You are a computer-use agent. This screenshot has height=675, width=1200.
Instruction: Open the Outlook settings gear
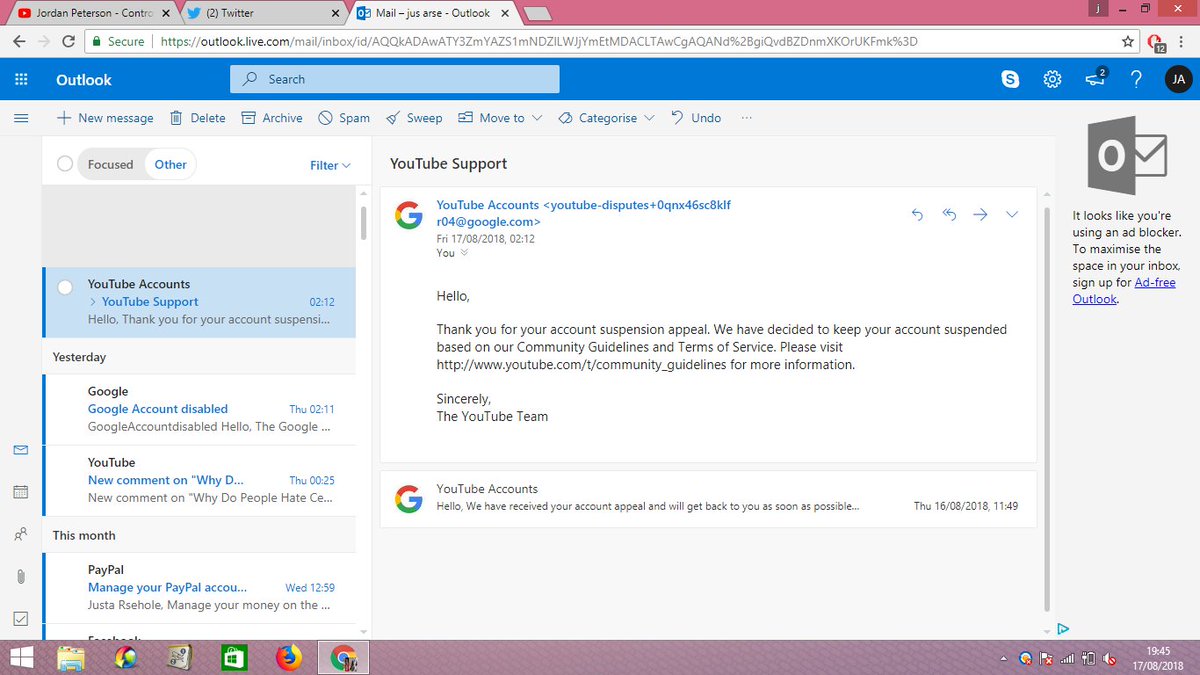pos(1052,80)
